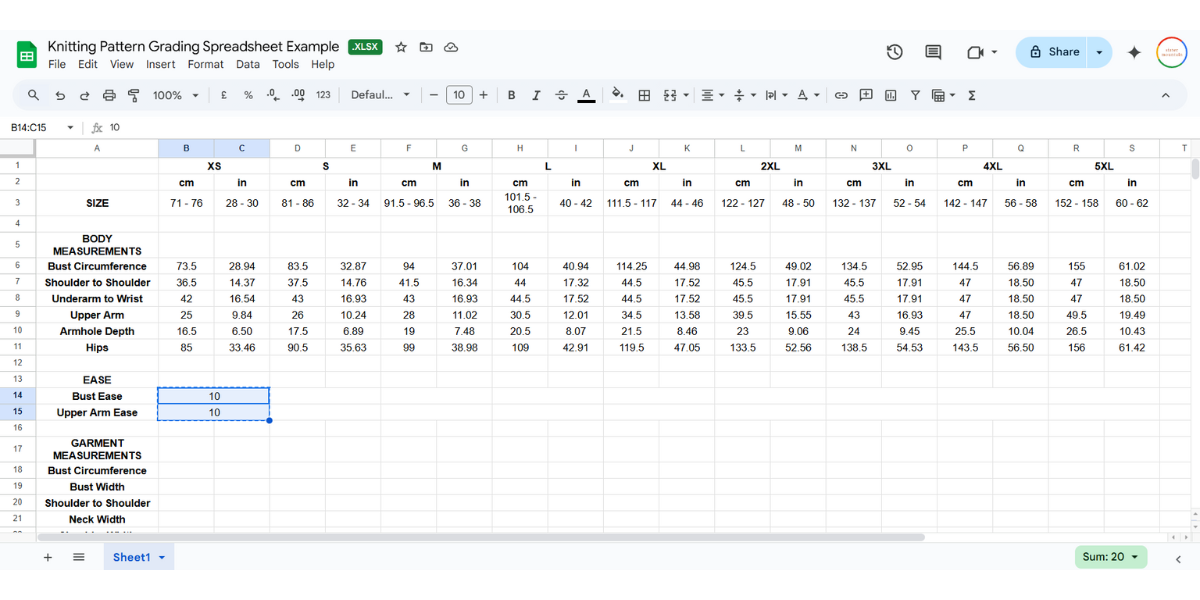Open the Help menu
The width and height of the screenshot is (1200, 600).
tap(323, 64)
